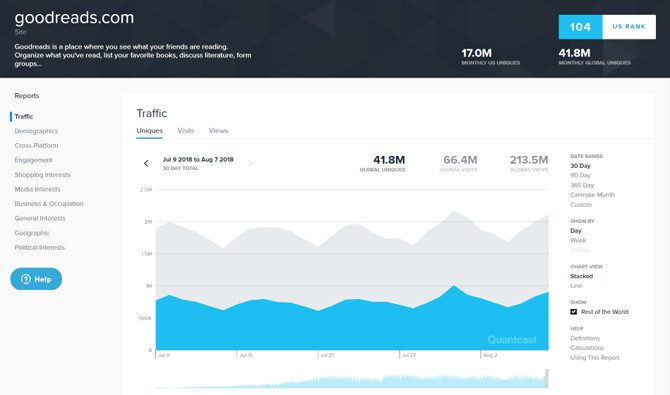Click the 213.5M Global Views total
Viewport: 670px width, 395px height.
529,163
